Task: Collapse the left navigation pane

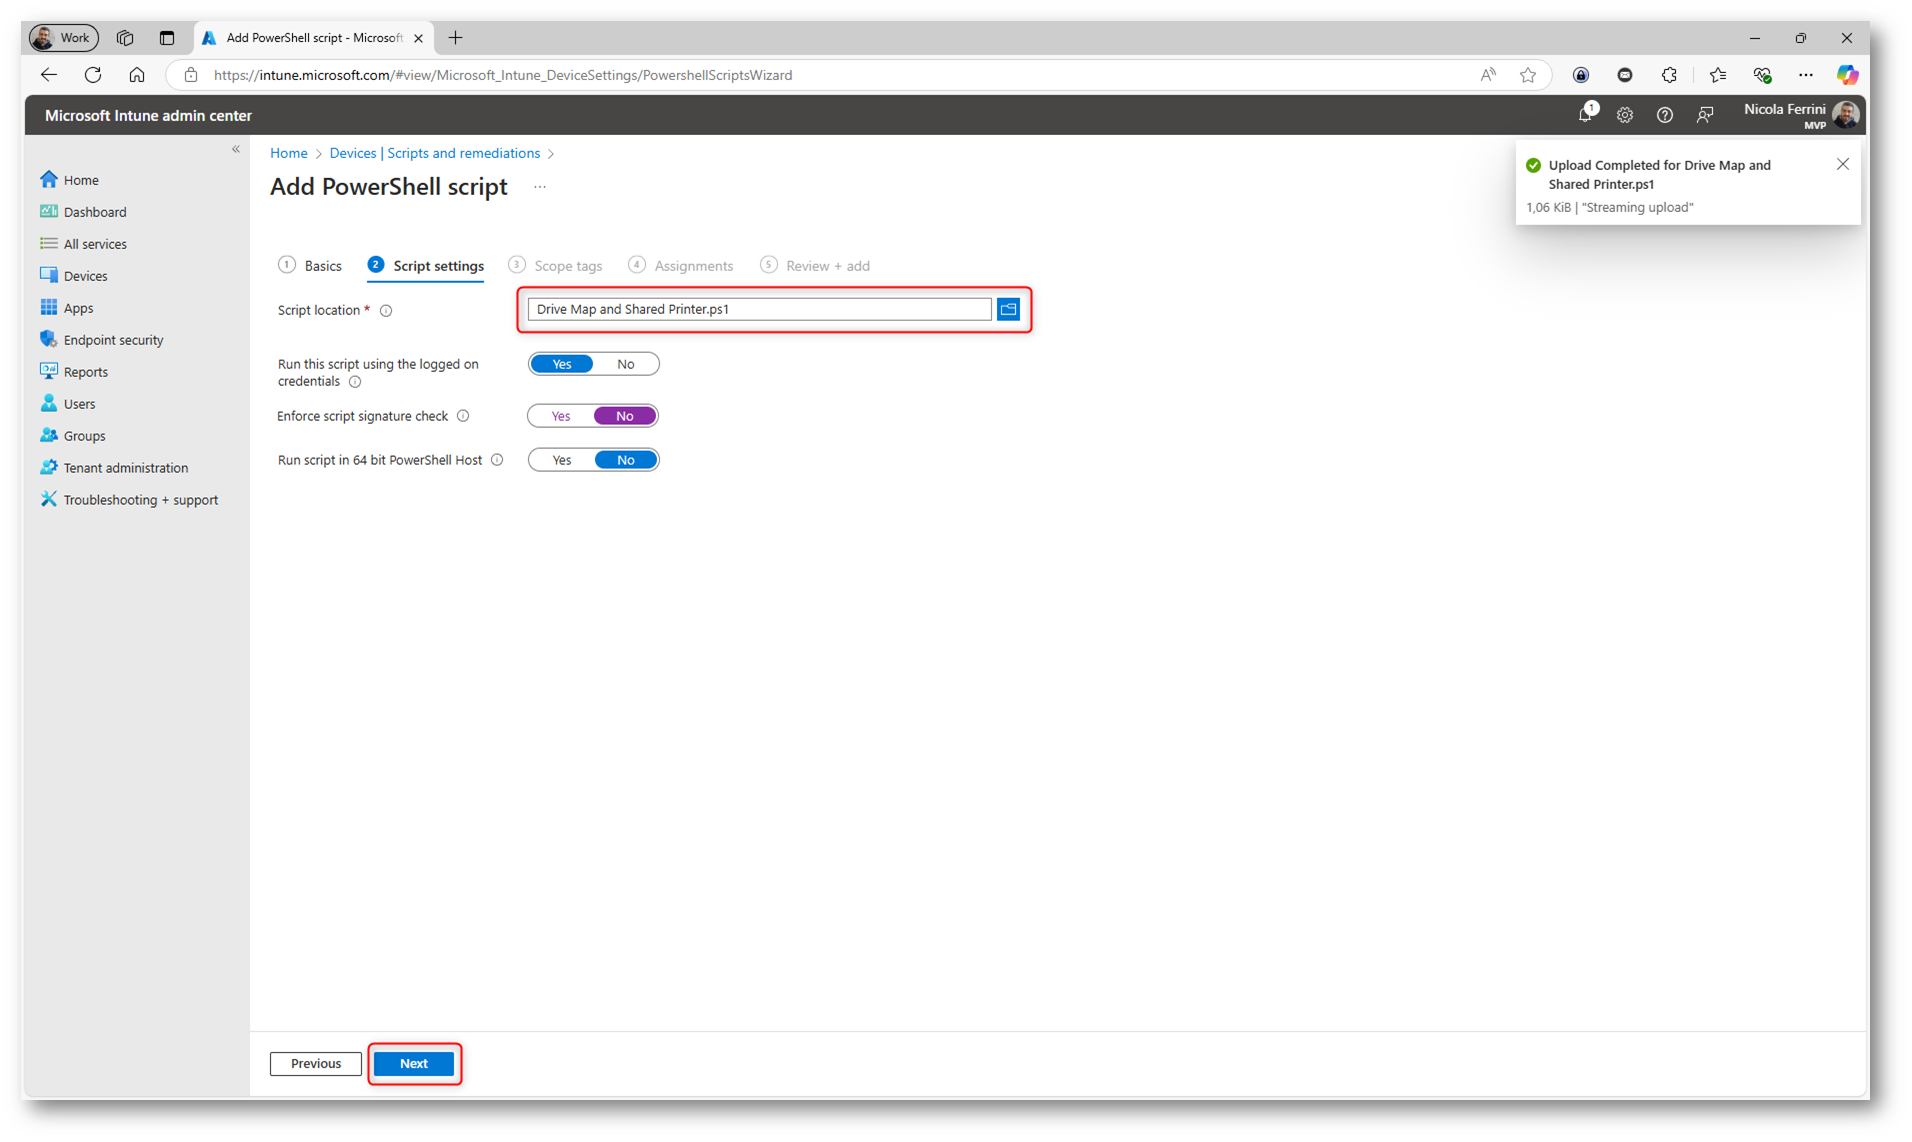Action: 236,149
